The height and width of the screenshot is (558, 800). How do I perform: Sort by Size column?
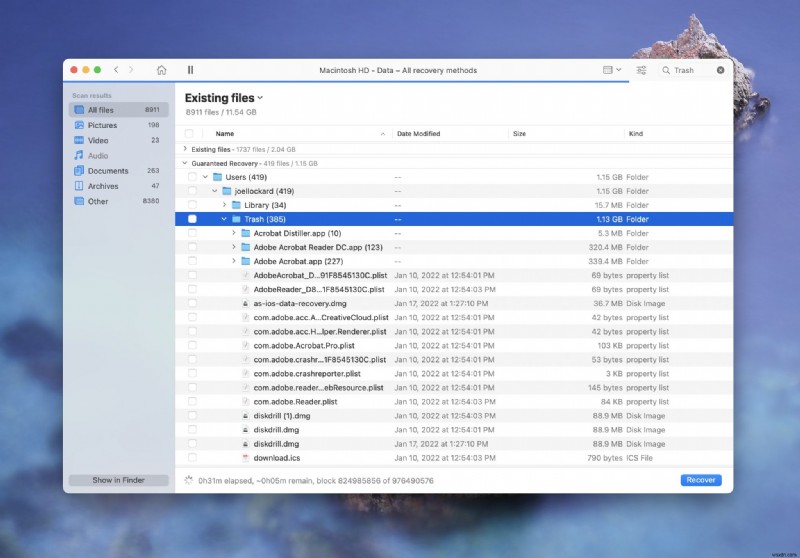(x=519, y=134)
